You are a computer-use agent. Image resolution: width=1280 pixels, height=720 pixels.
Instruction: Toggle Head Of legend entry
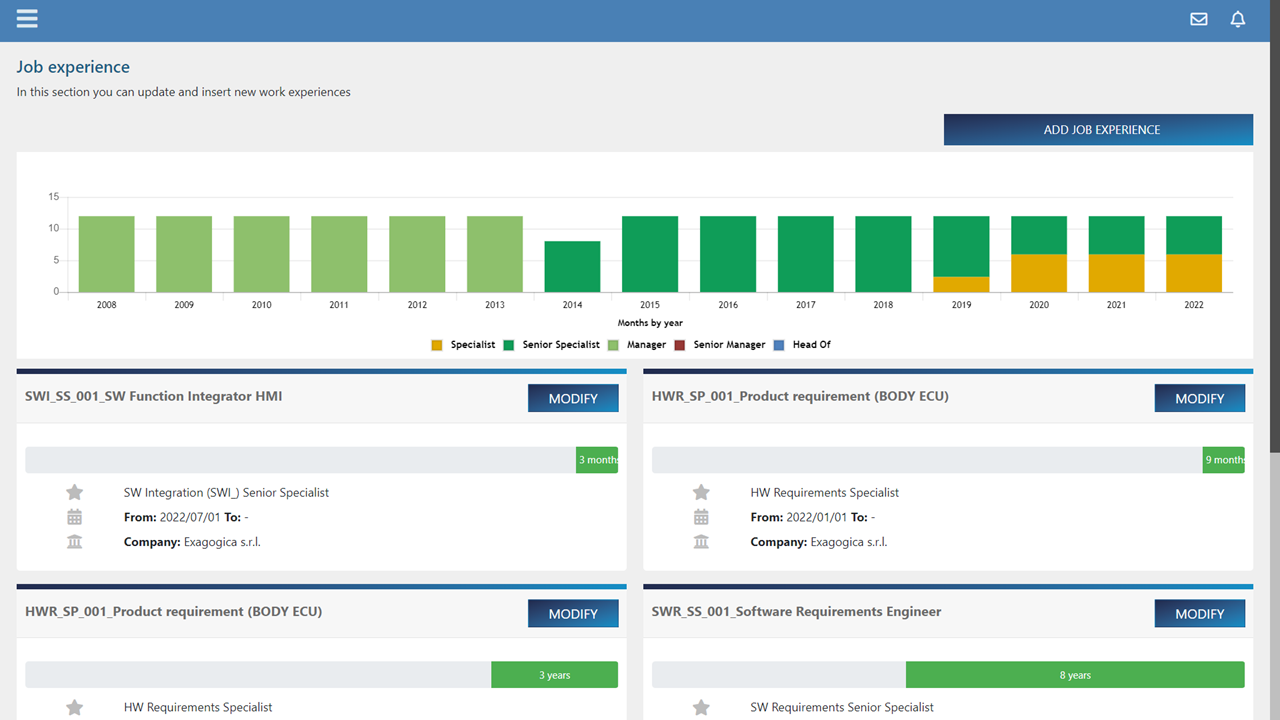(802, 345)
